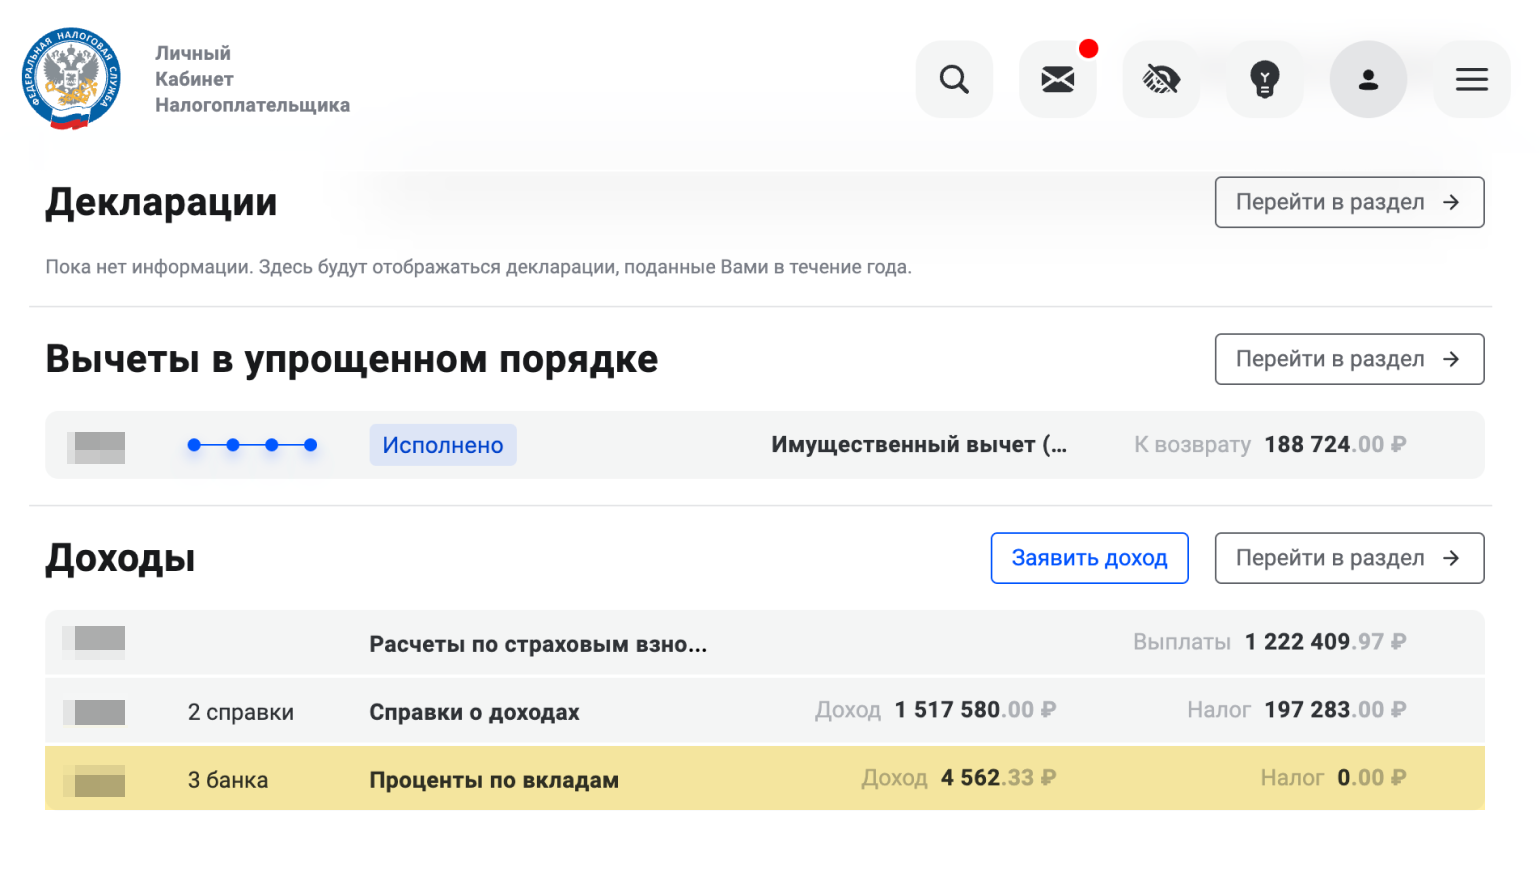The width and height of the screenshot is (1540, 874).
Task: Click the accessibility (eye) icon
Action: pyautogui.click(x=1162, y=79)
